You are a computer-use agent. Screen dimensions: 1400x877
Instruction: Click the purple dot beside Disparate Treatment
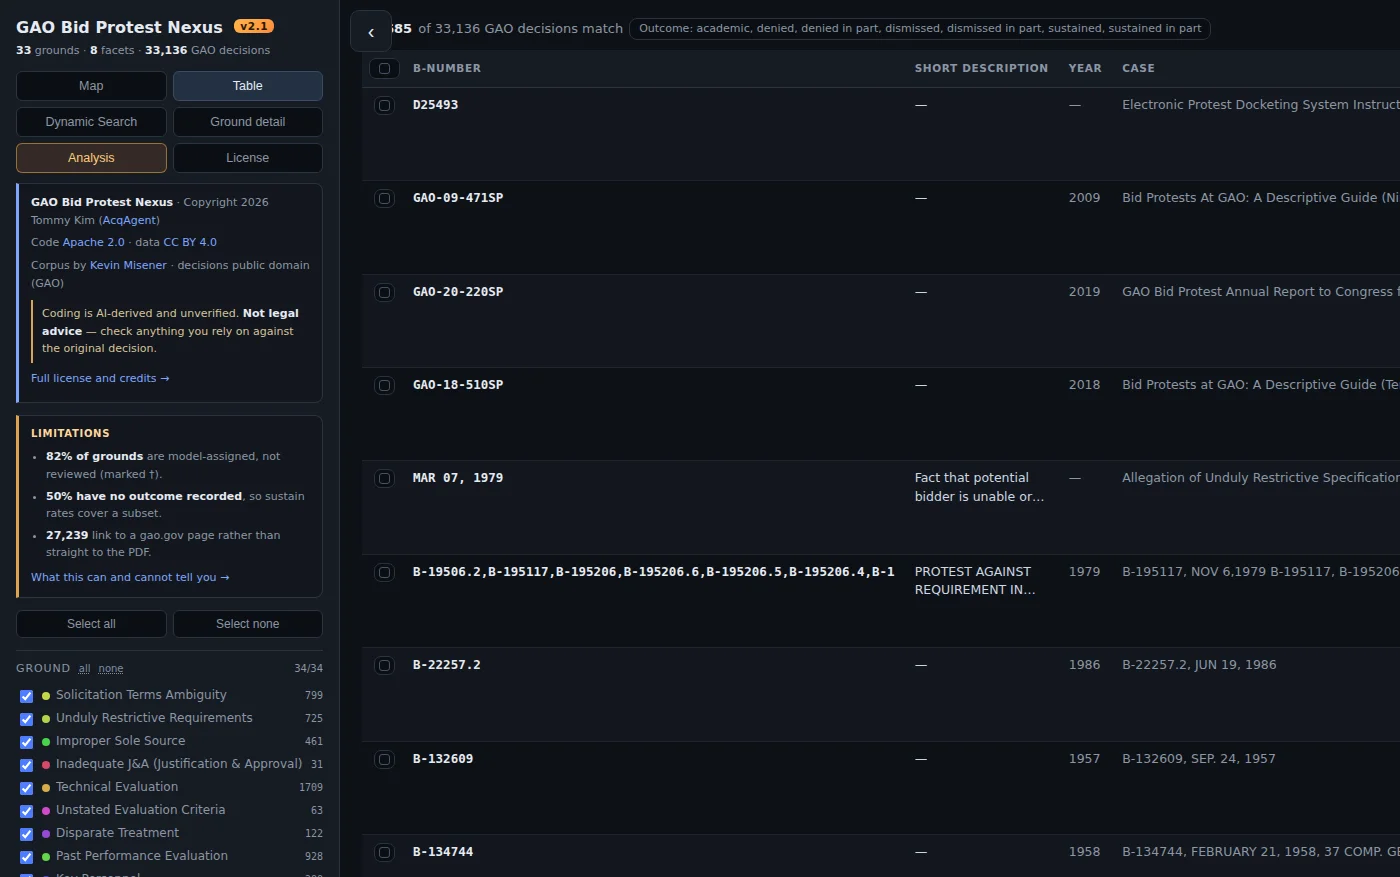tap(46, 834)
